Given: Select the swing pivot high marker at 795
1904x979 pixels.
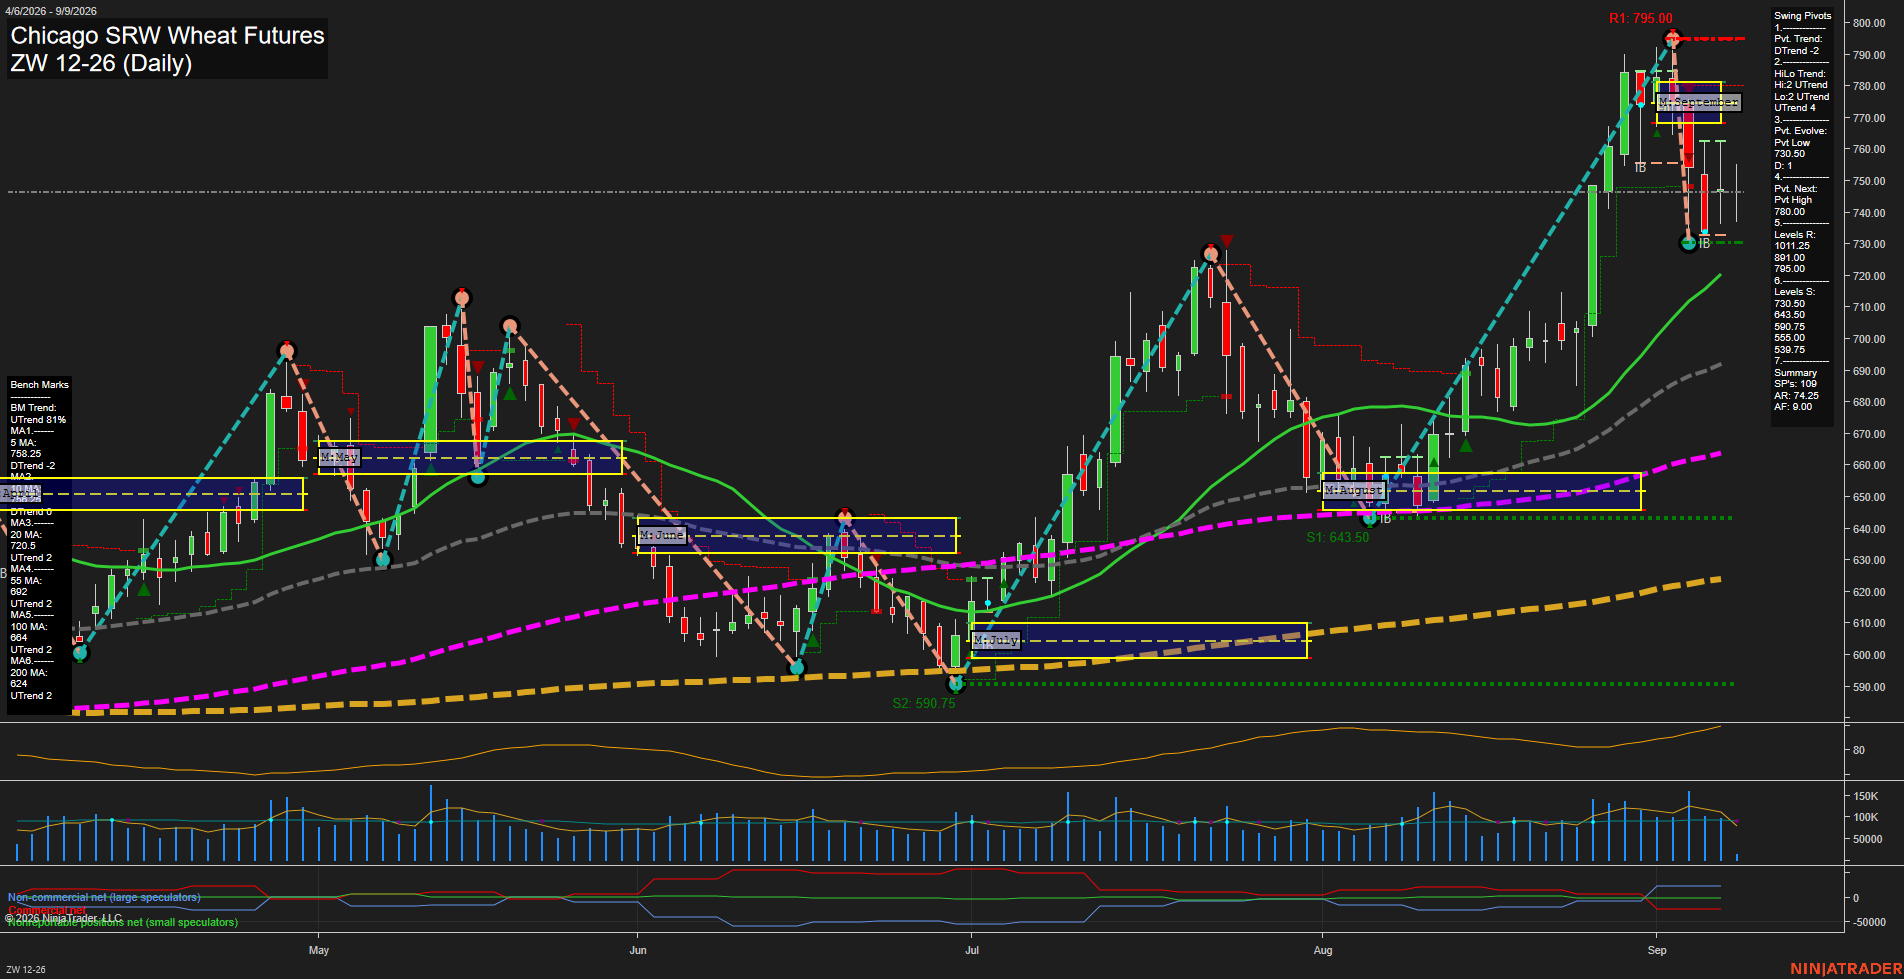Looking at the screenshot, I should [1673, 39].
